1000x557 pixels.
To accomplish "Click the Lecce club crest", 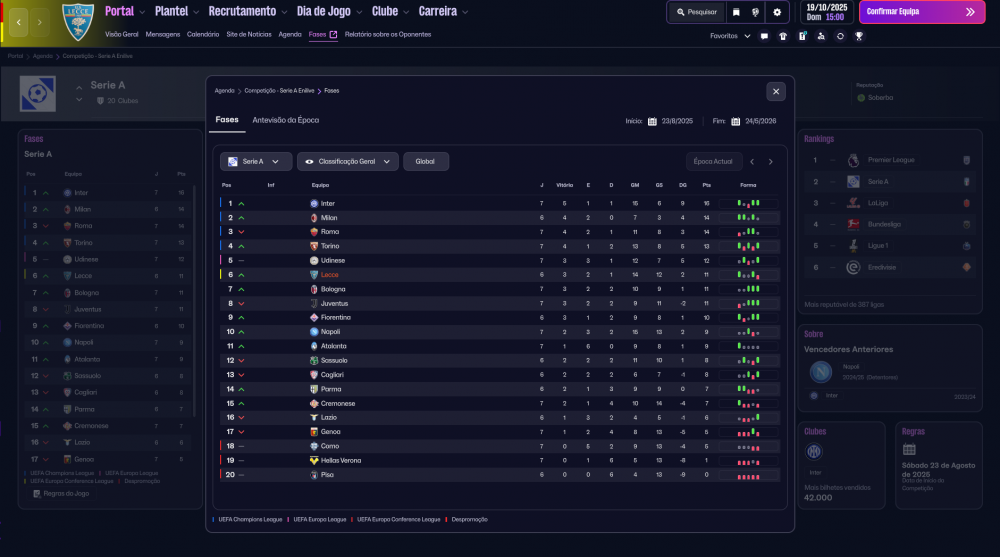I will pyautogui.click(x=78, y=22).
